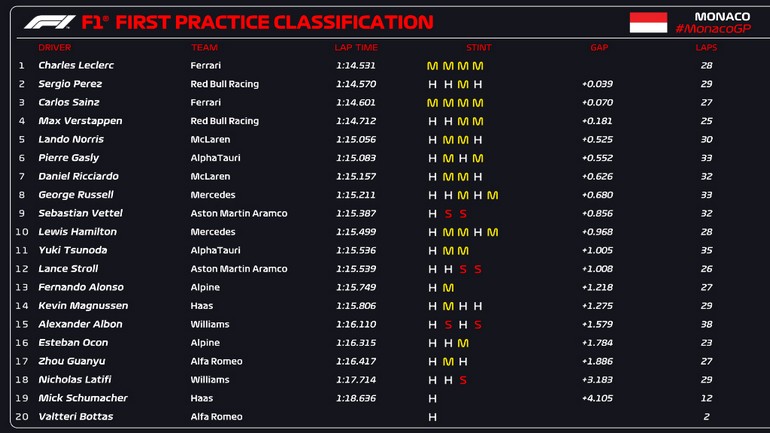Select the STINT column header
This screenshot has width=770, height=433.
pyautogui.click(x=478, y=47)
